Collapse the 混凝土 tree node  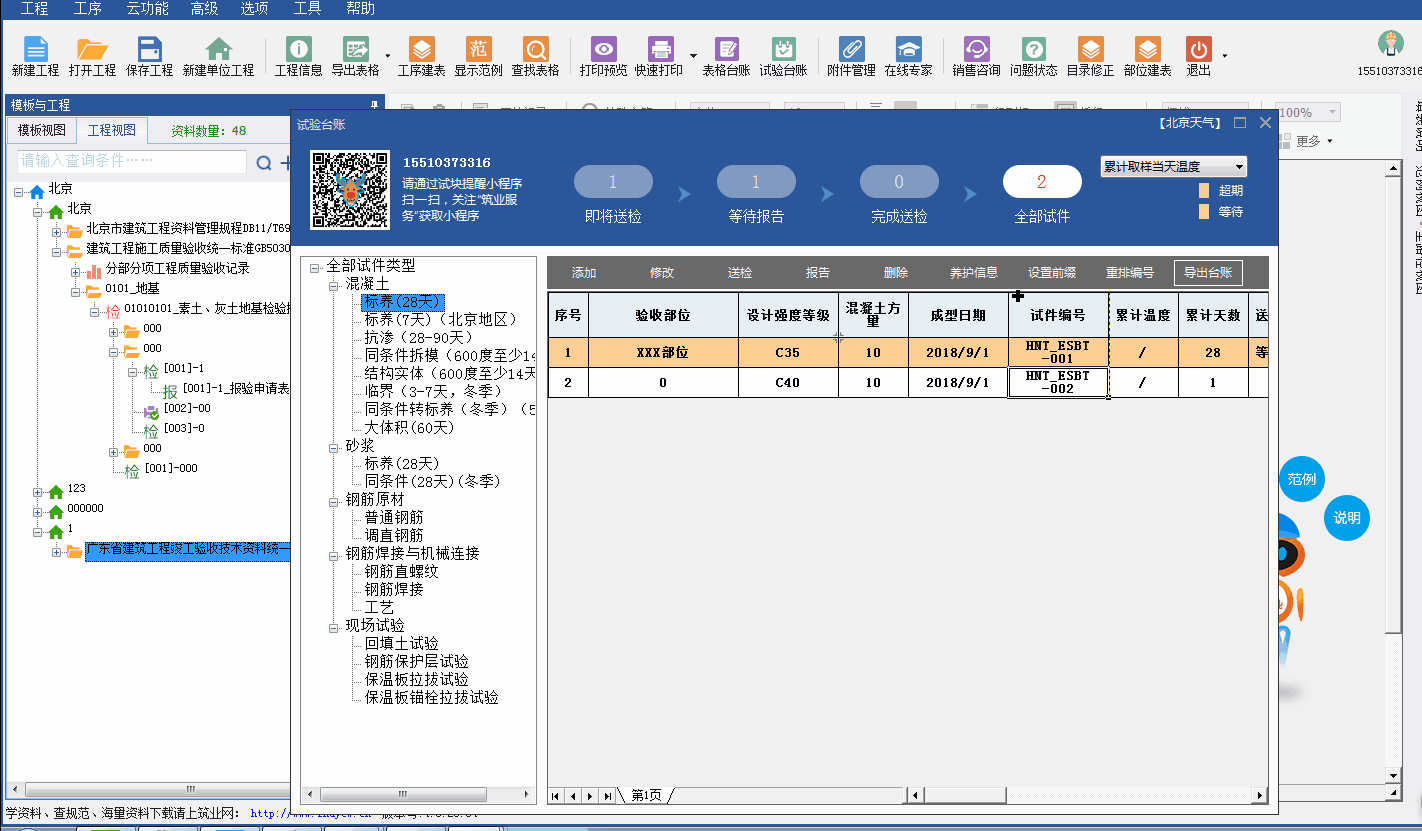point(335,285)
